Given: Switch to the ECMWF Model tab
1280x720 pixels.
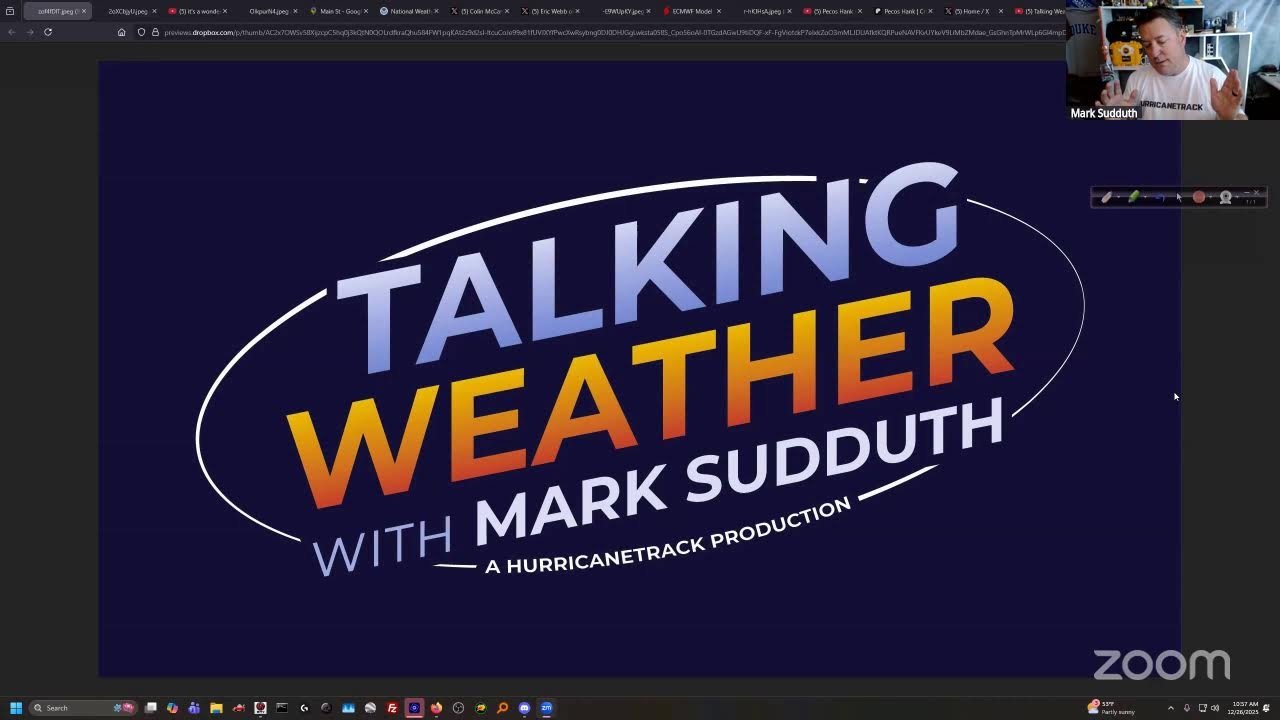Looking at the screenshot, I should [x=692, y=11].
